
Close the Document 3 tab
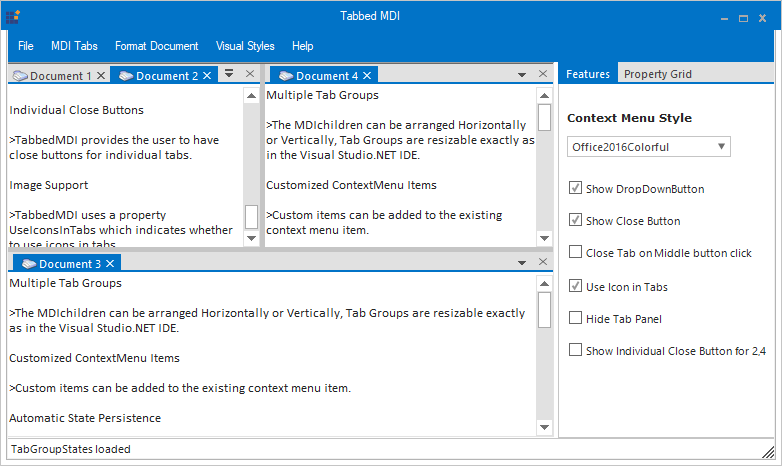coord(110,263)
